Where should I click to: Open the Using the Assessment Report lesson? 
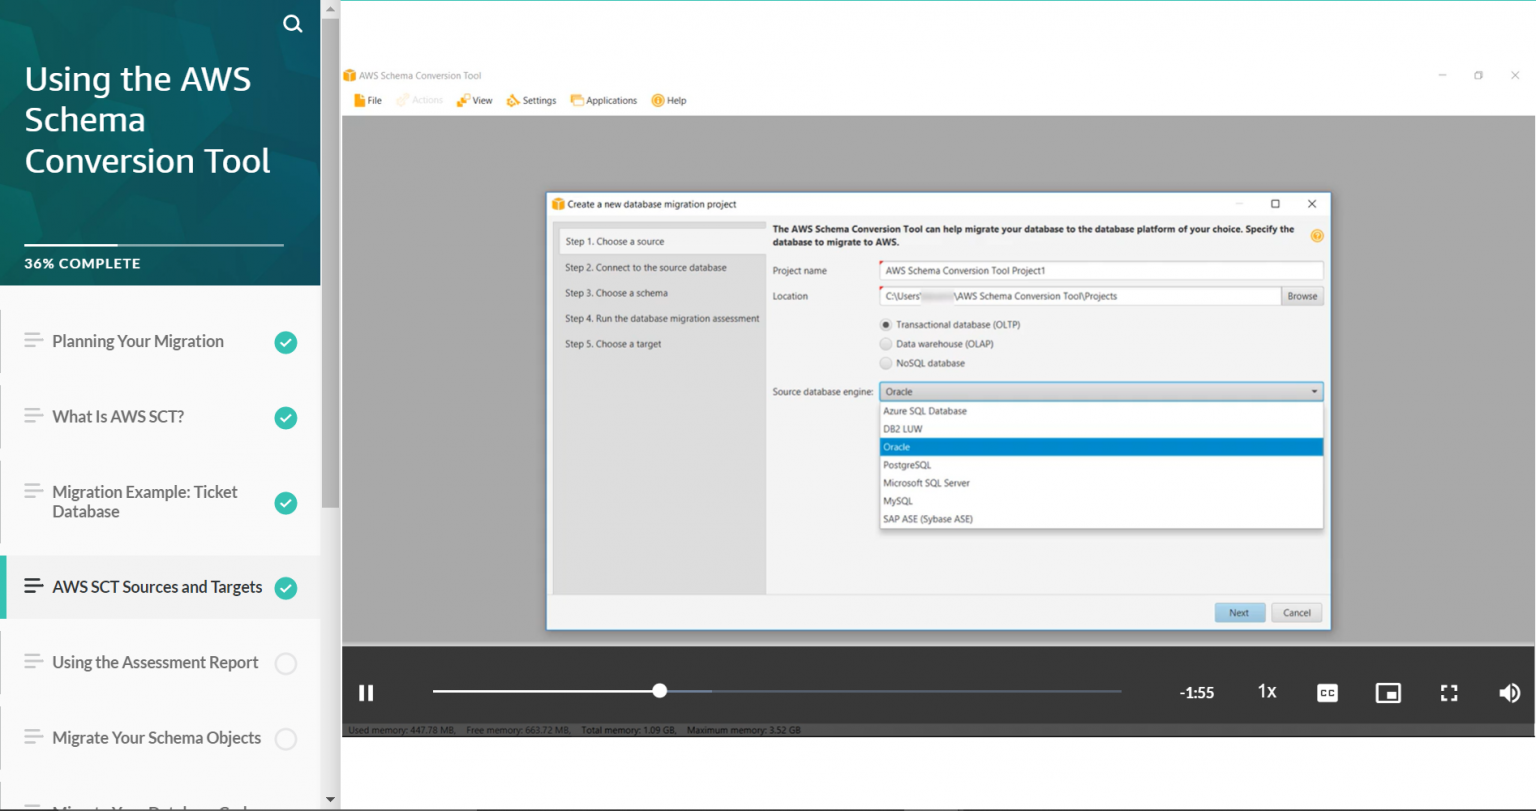coord(155,662)
